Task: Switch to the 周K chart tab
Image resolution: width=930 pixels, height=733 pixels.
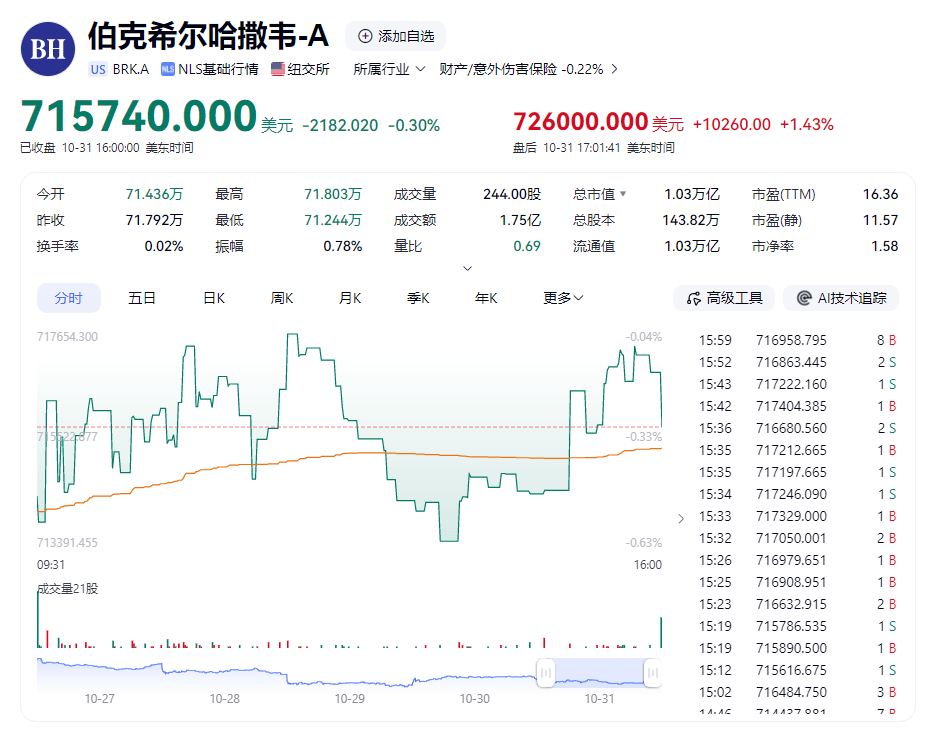Action: (281, 298)
